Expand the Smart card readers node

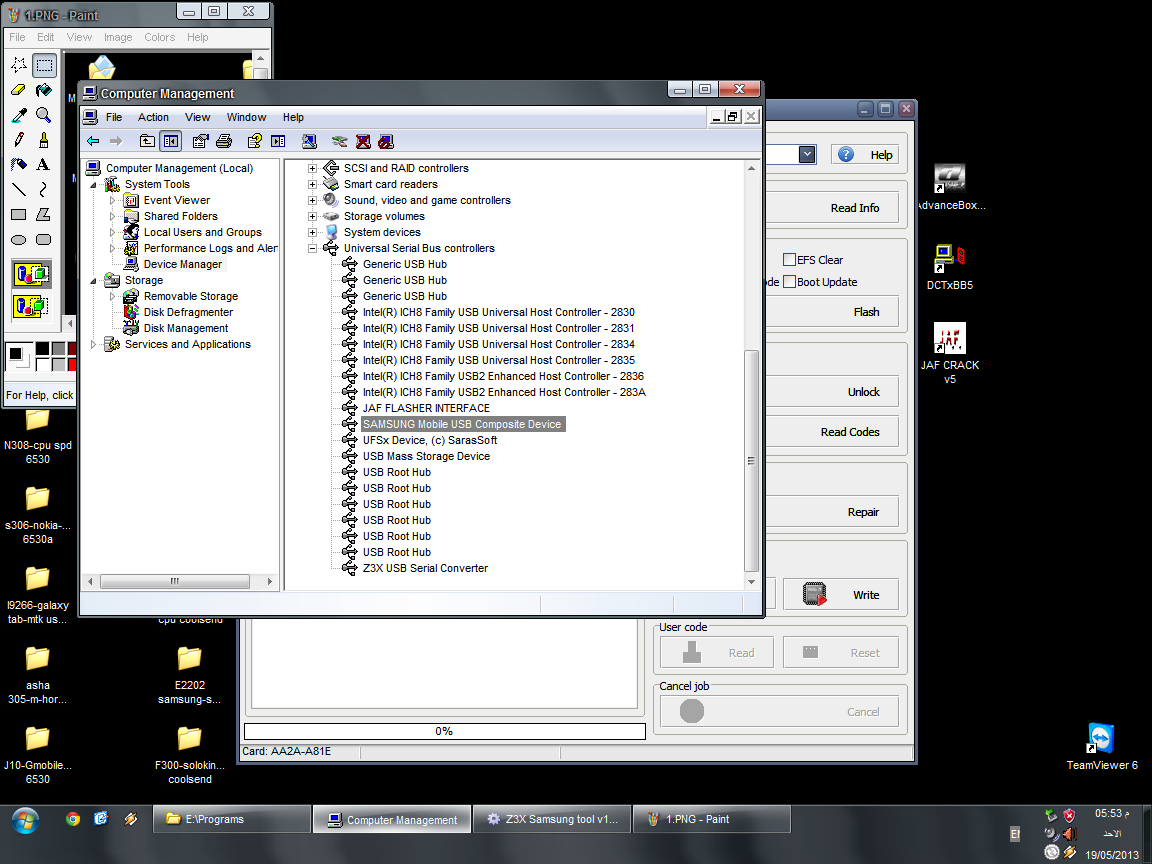pos(312,184)
